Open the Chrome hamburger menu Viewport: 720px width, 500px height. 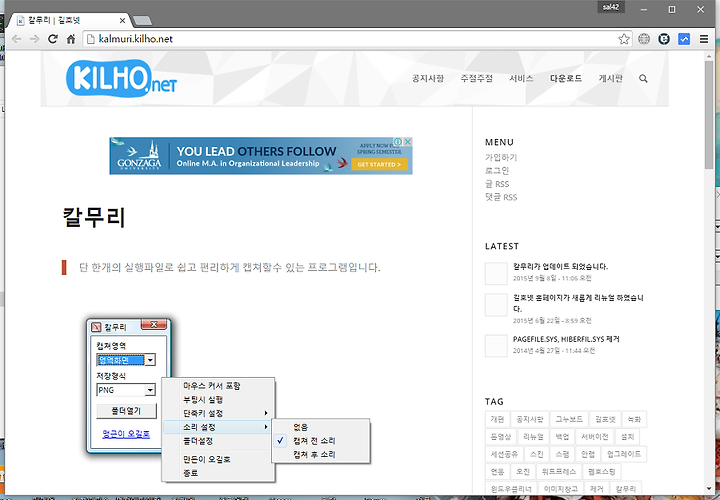coord(704,39)
